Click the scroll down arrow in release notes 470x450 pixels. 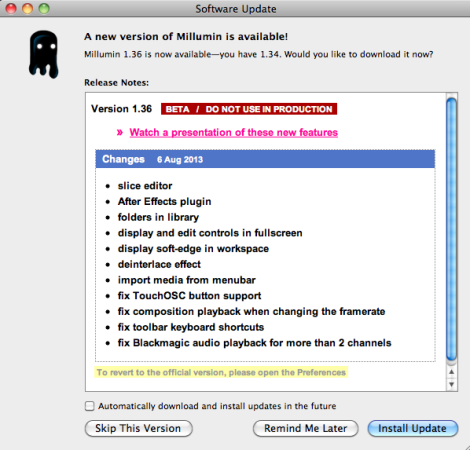point(451,384)
